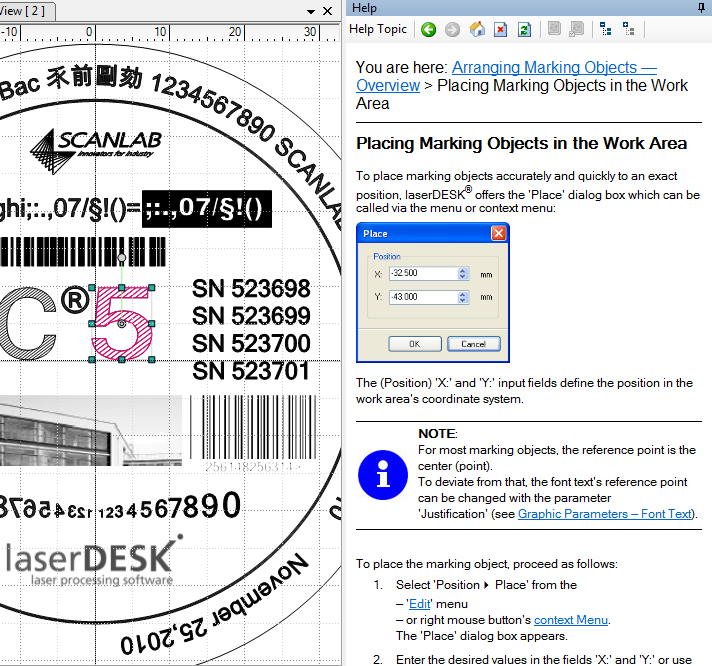Open the context Menu help link
Image resolution: width=712 pixels, height=666 pixels.
click(x=571, y=620)
